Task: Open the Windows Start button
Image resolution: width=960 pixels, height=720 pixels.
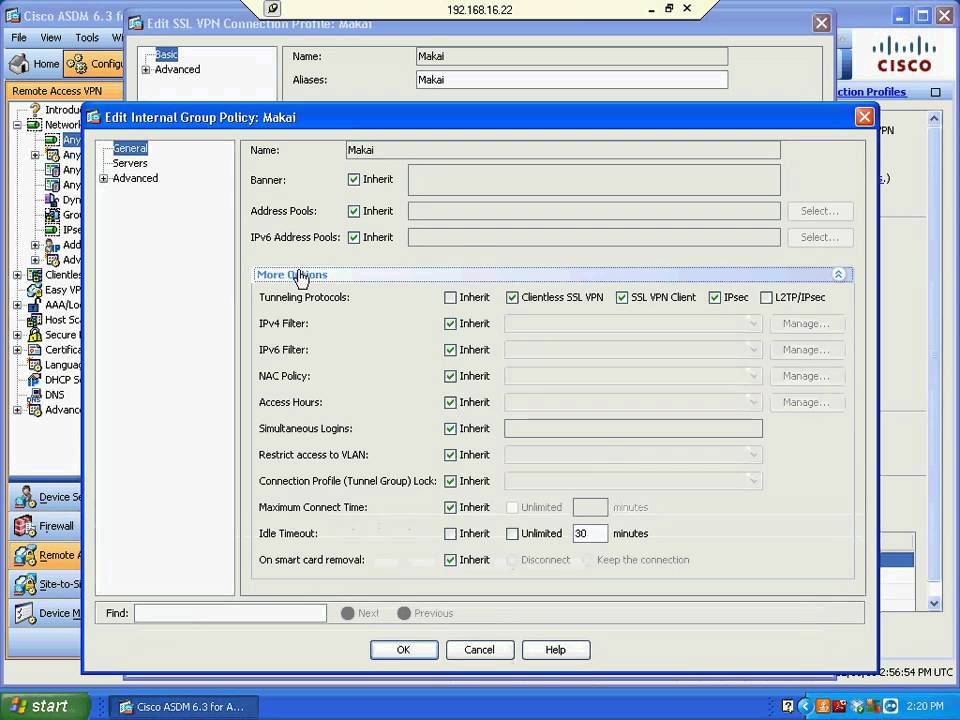Action: coord(43,707)
